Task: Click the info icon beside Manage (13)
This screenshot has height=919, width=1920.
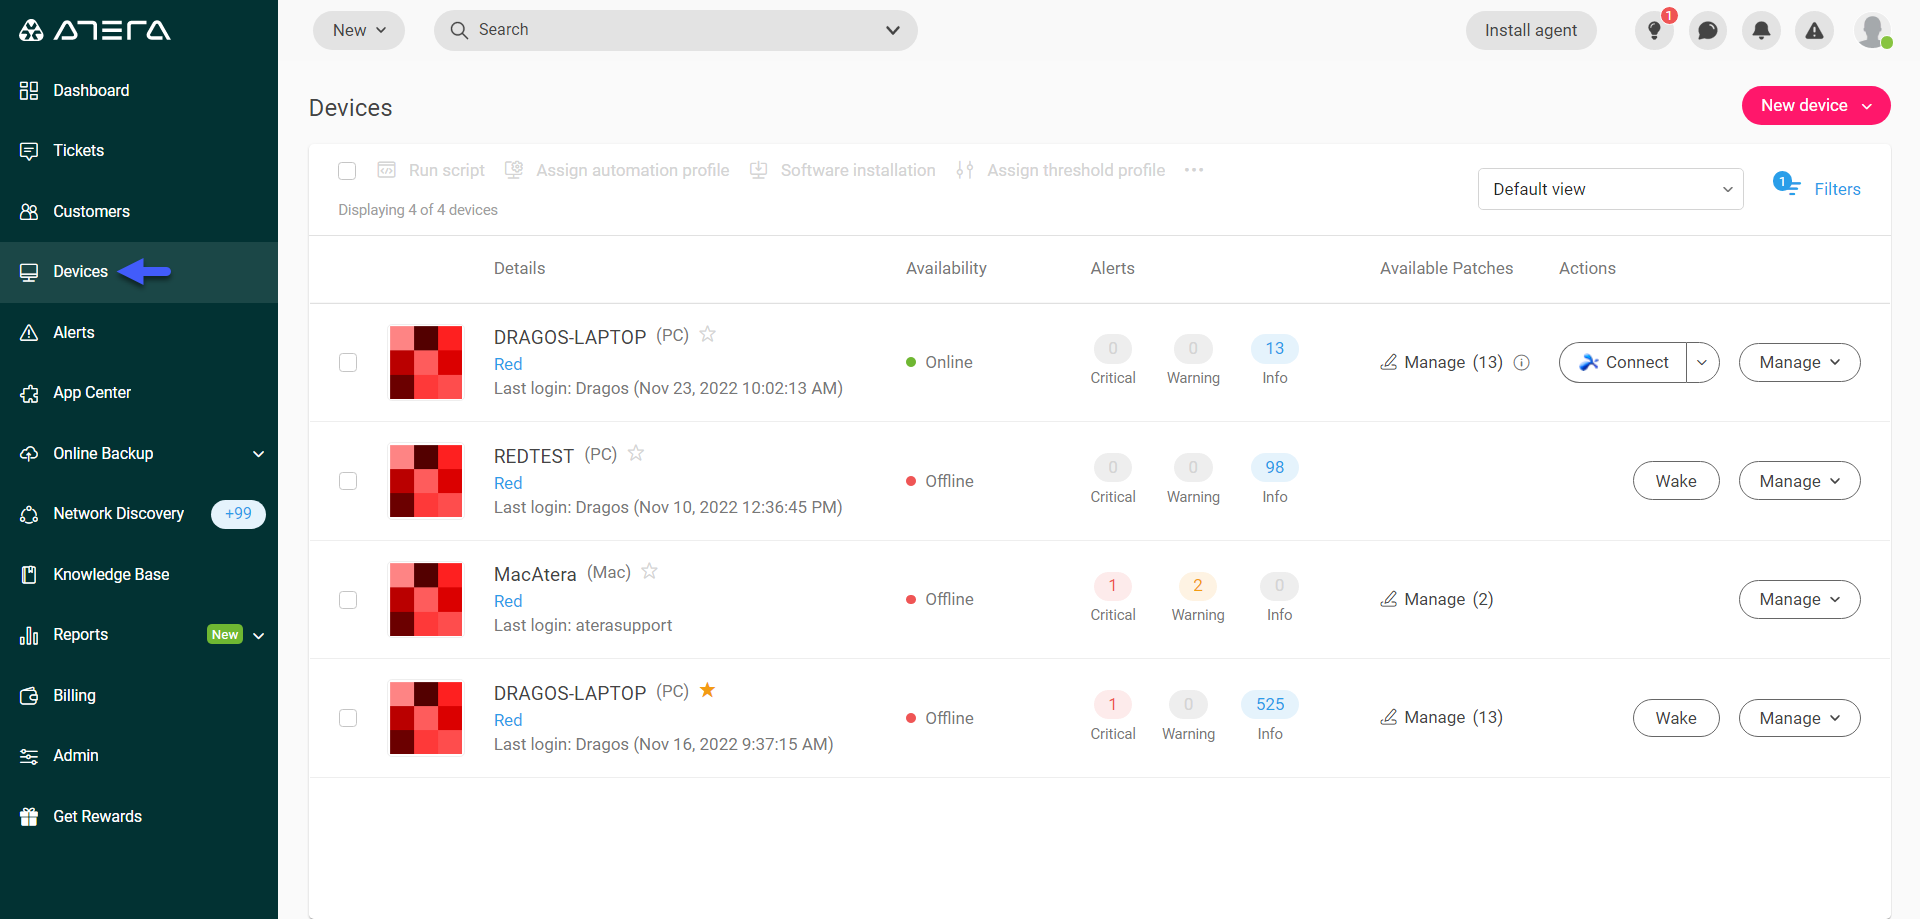Action: pyautogui.click(x=1522, y=363)
